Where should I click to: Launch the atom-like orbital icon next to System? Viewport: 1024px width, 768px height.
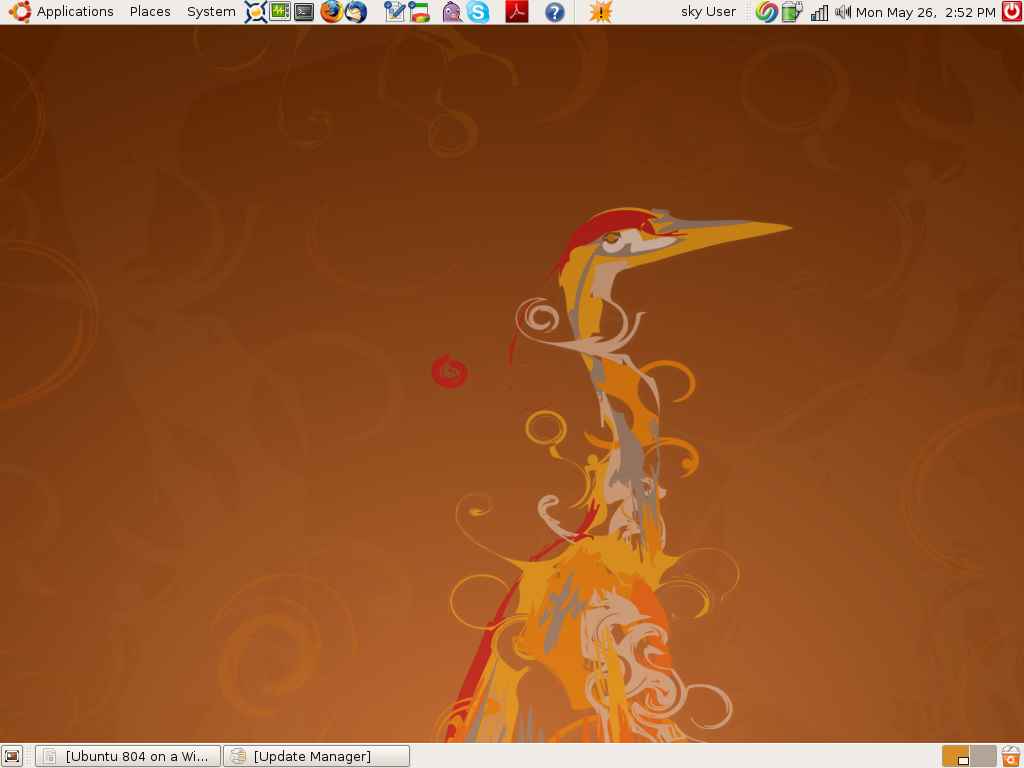[x=255, y=12]
